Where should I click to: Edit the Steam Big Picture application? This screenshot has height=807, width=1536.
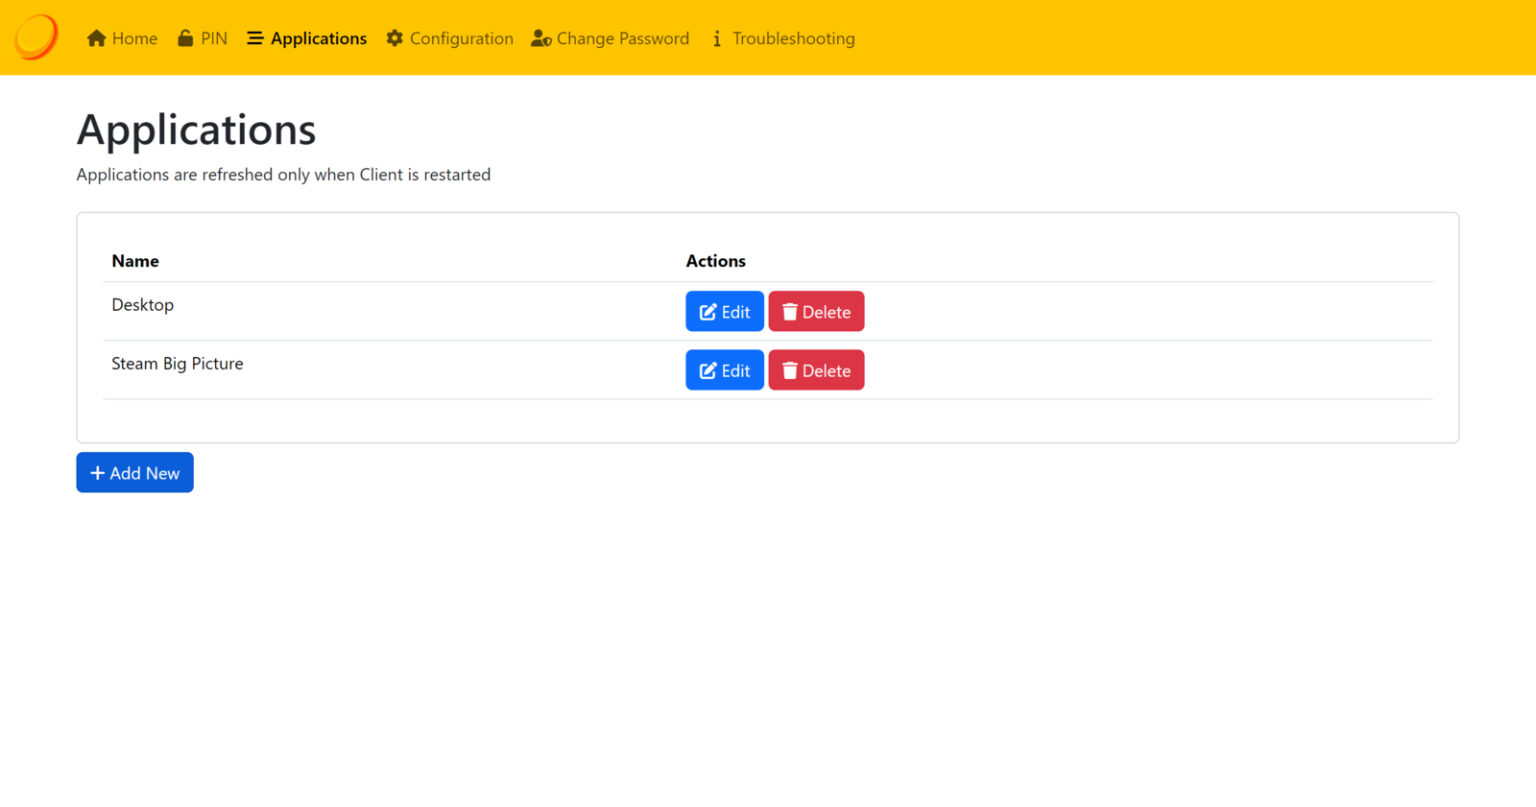[724, 369]
